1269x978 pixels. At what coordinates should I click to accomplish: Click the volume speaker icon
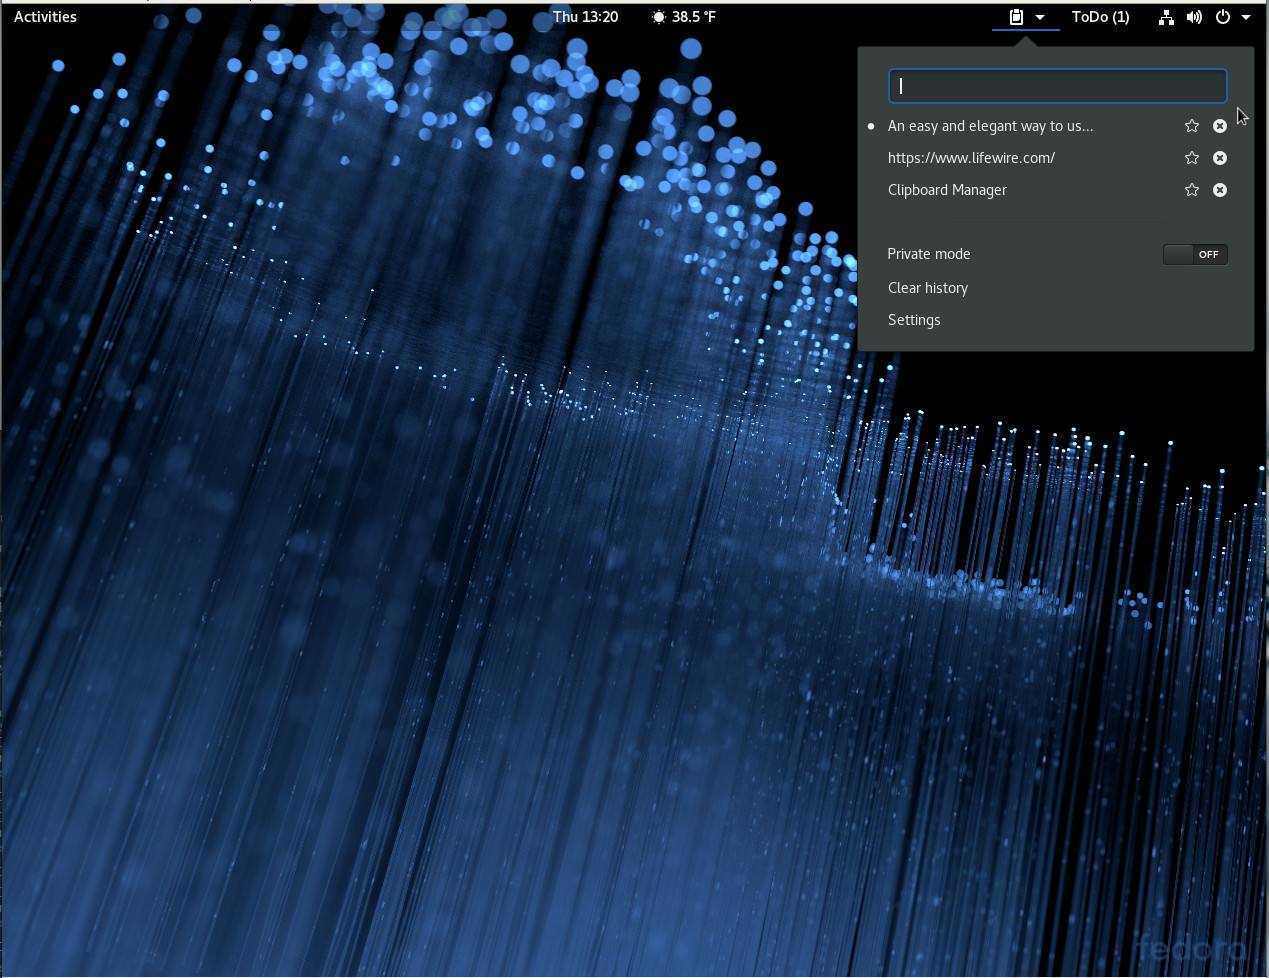point(1194,17)
